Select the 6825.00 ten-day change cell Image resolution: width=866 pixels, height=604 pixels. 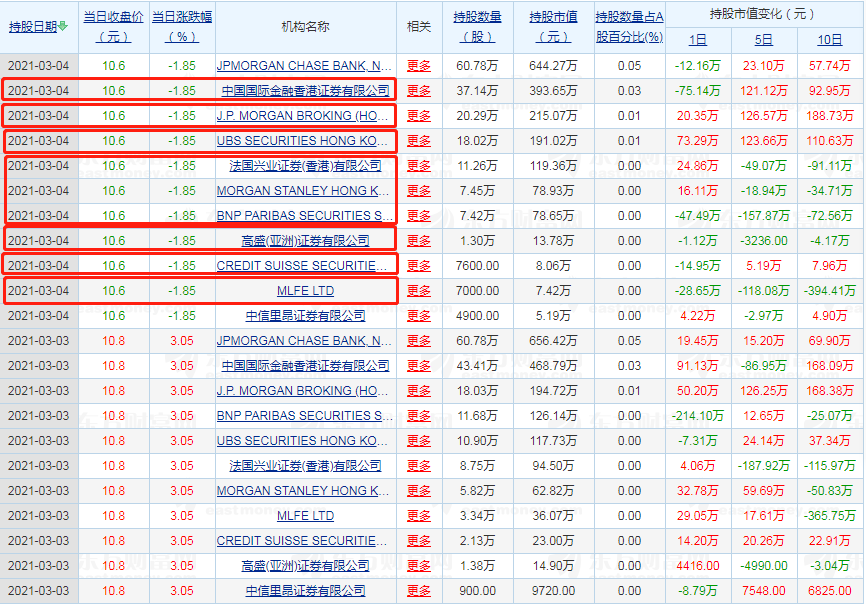click(830, 591)
